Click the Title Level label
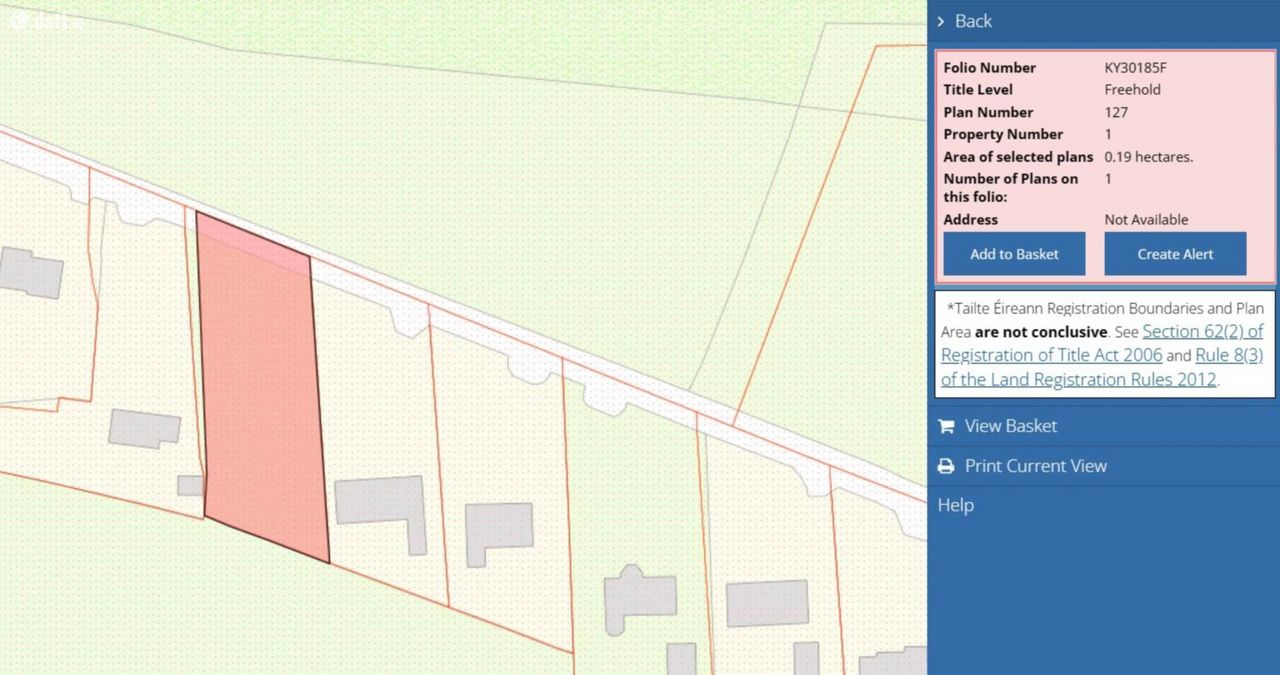Viewport: 1280px width, 675px height. pos(978,90)
